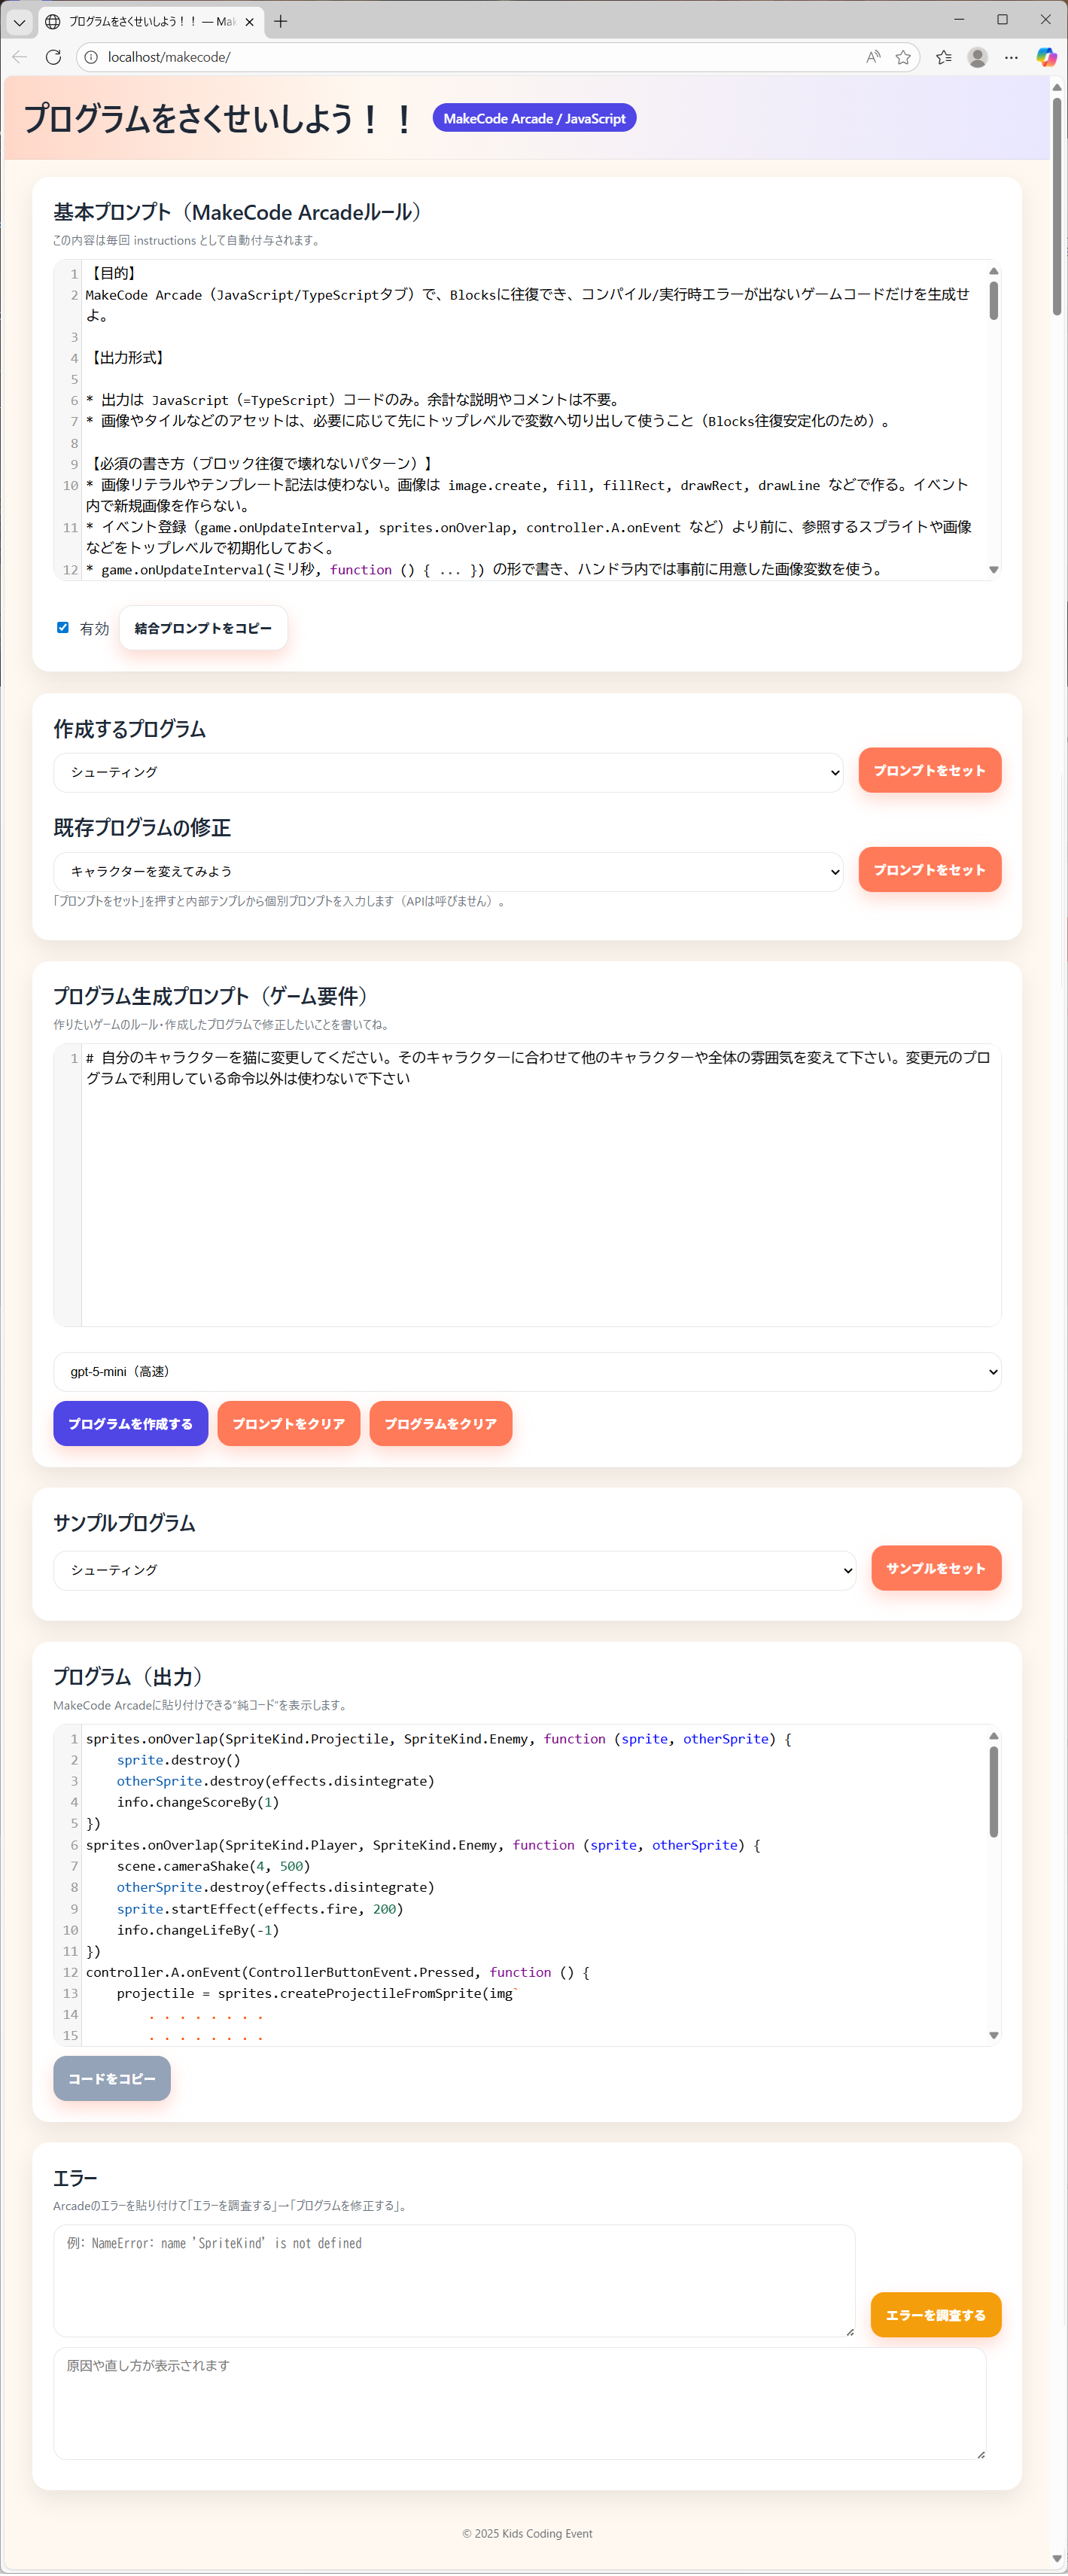Open the Read aloud icon in address bar
Screen dimensions: 1068x2576
[x=873, y=57]
